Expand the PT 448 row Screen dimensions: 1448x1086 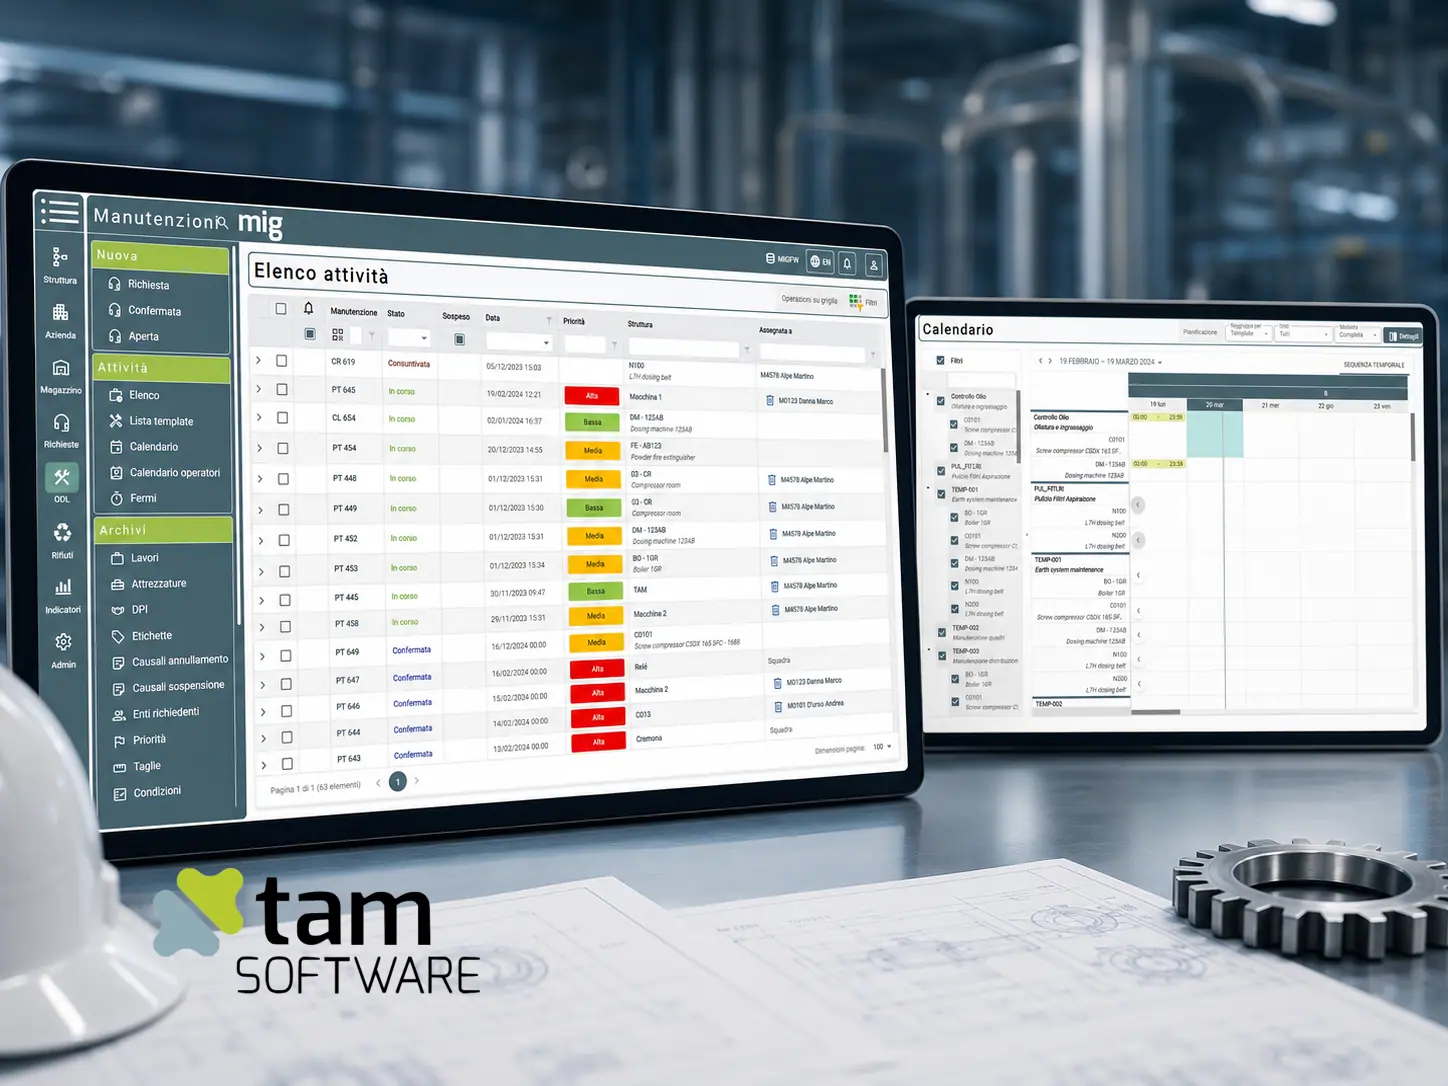point(260,479)
